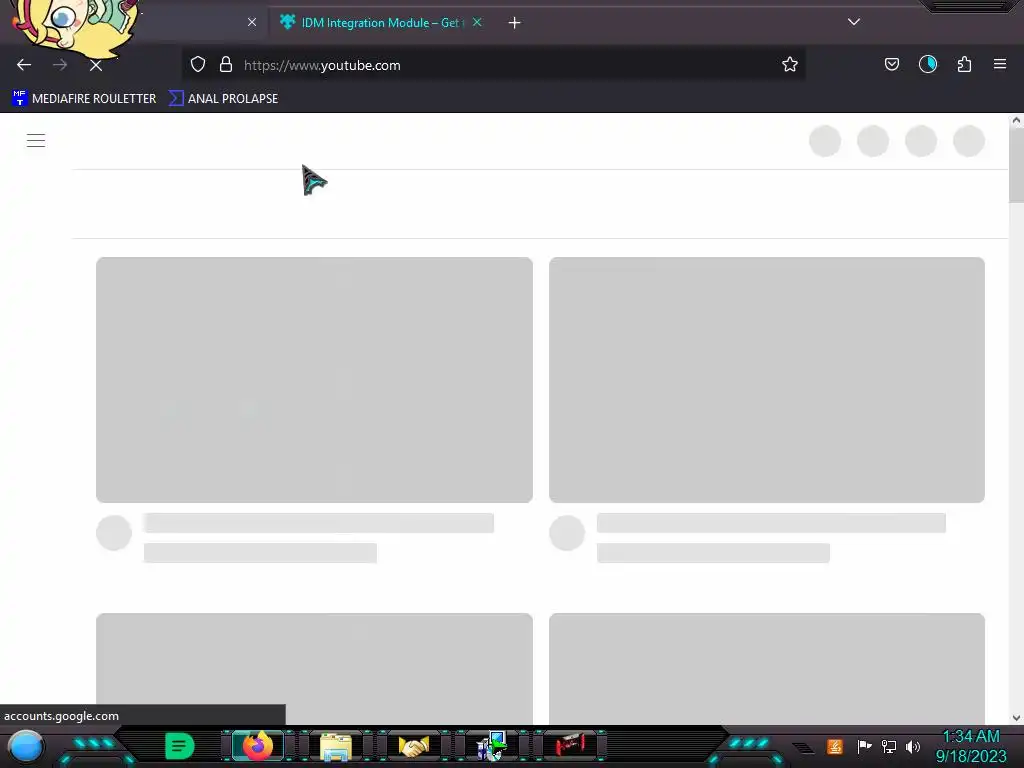Click scrollbar down arrow
The height and width of the screenshot is (768, 1024).
(x=1016, y=718)
